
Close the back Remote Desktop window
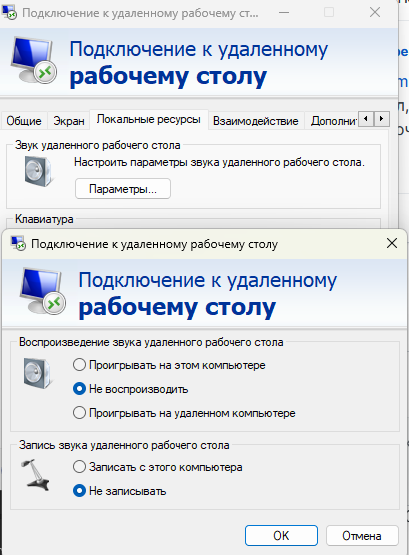[x=375, y=13]
